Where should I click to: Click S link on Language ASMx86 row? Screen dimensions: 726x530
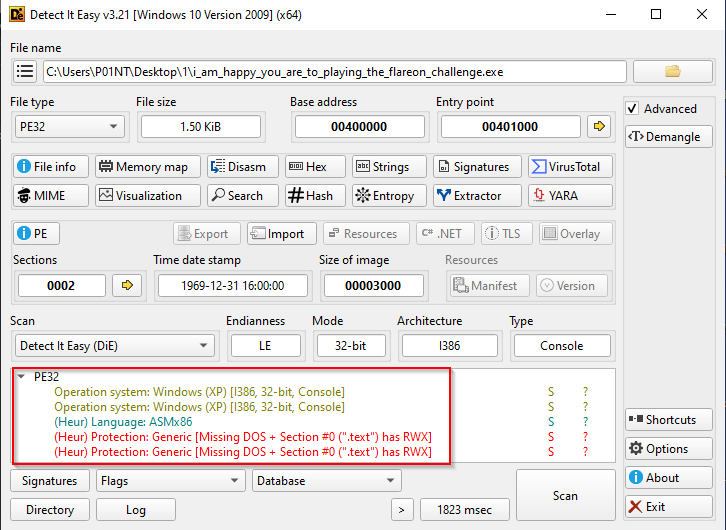[x=551, y=422]
